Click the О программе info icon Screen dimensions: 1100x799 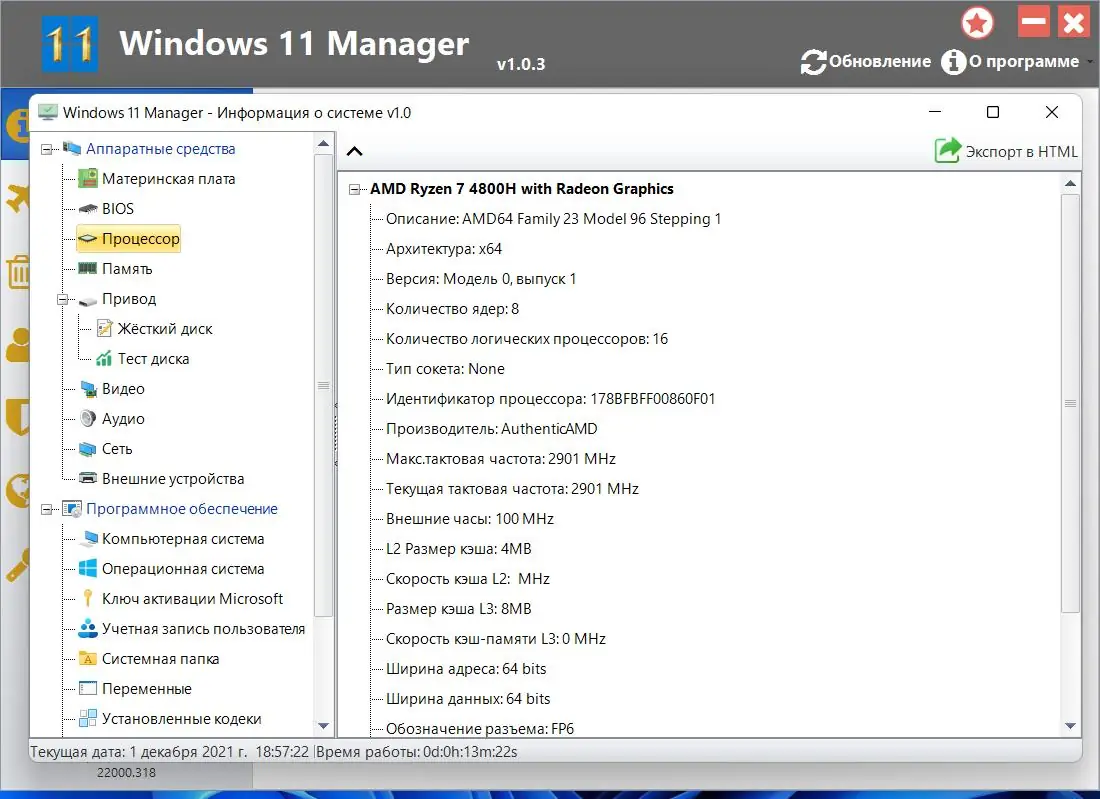[953, 62]
